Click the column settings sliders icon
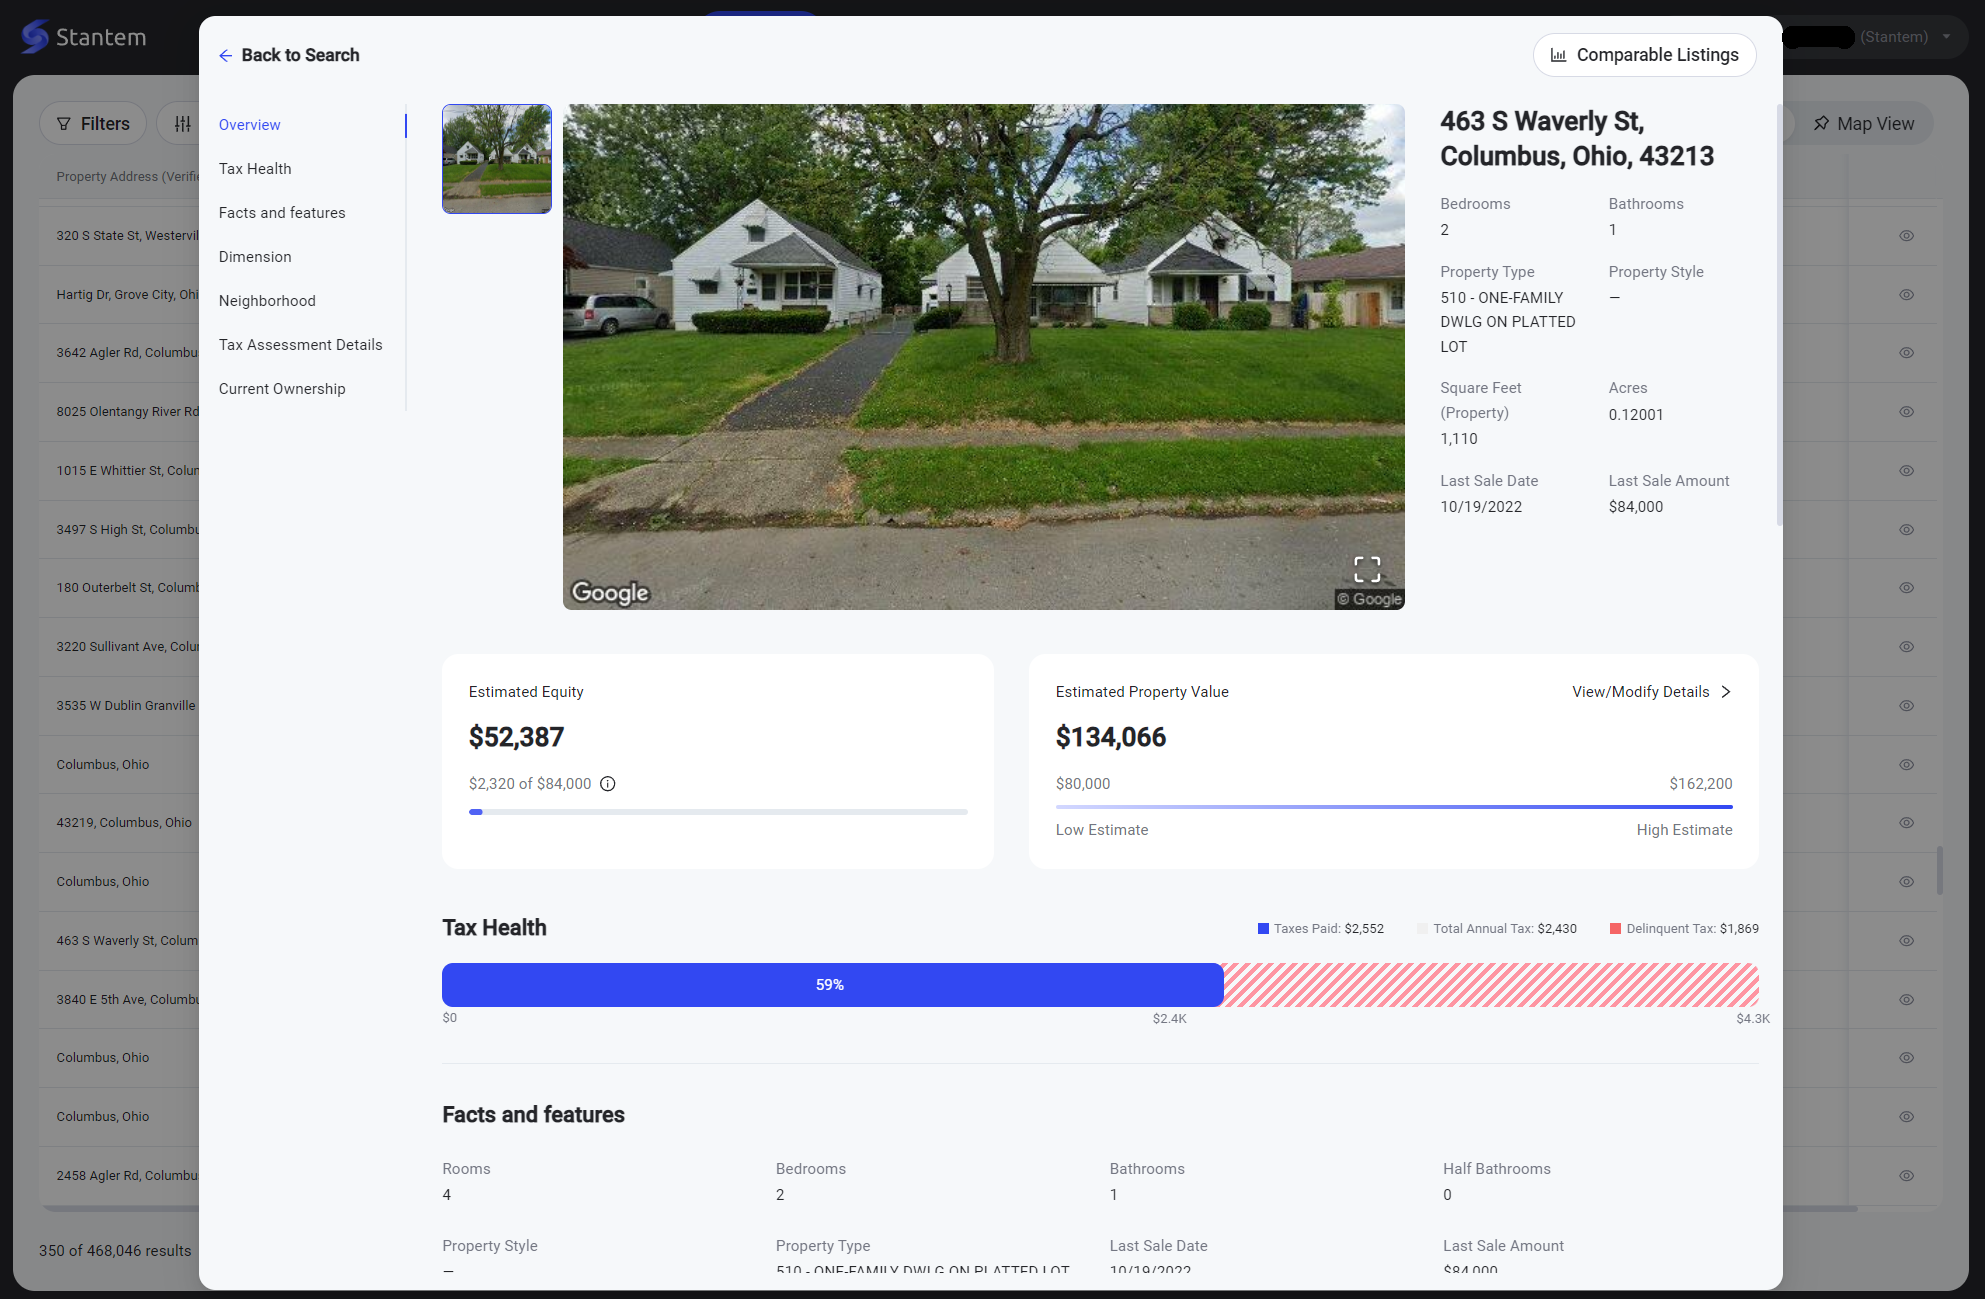 [183, 124]
